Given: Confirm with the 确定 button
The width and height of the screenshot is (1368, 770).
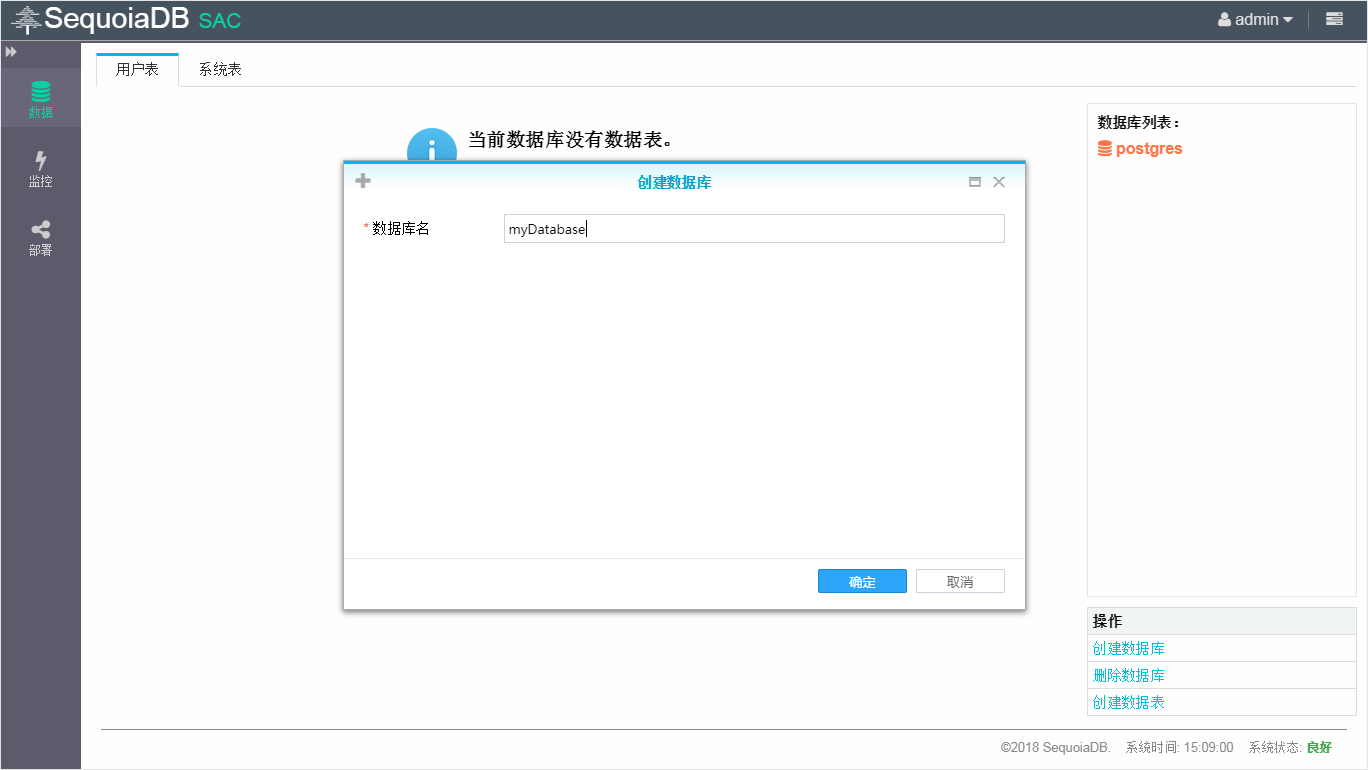Looking at the screenshot, I should (x=862, y=582).
